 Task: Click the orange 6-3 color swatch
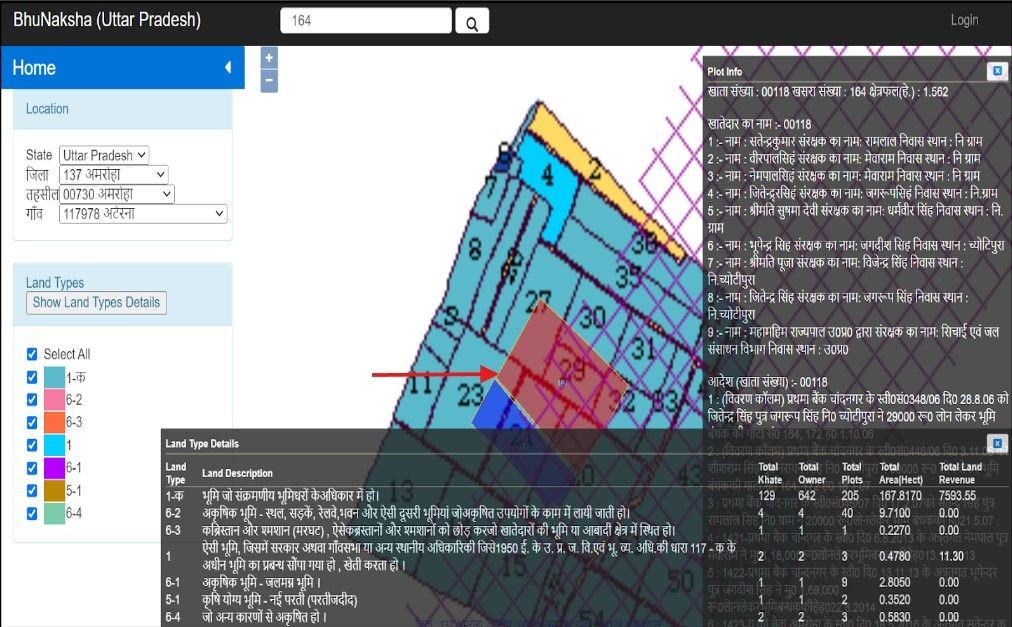(54, 422)
